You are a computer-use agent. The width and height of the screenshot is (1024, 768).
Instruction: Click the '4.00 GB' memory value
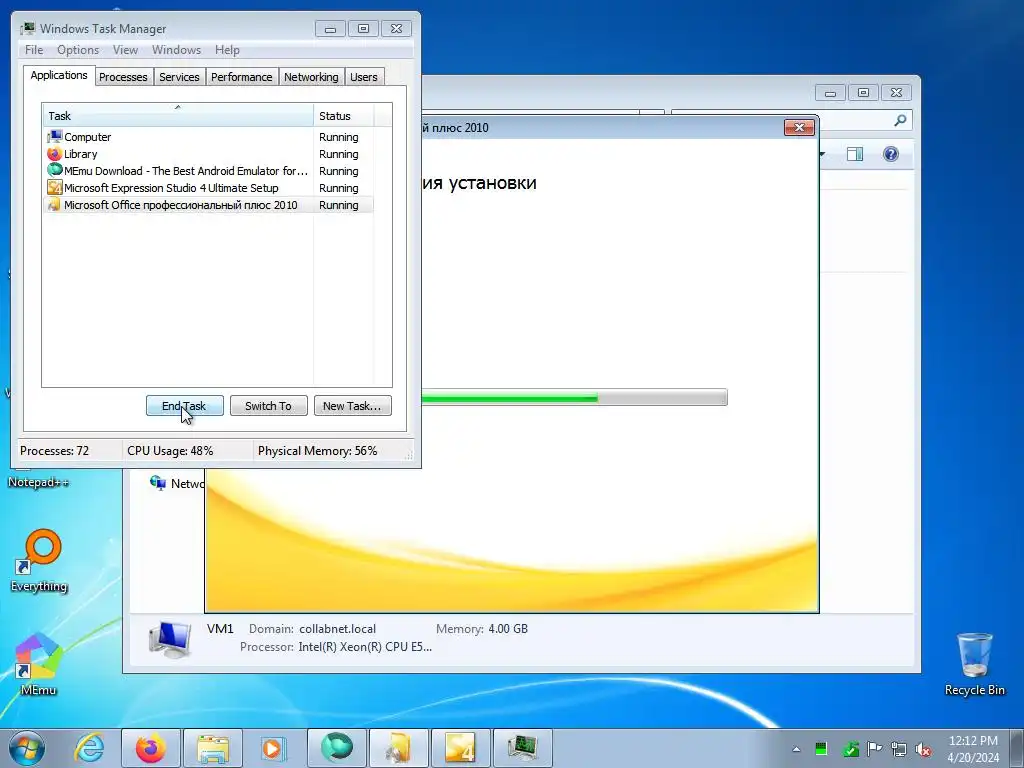508,629
